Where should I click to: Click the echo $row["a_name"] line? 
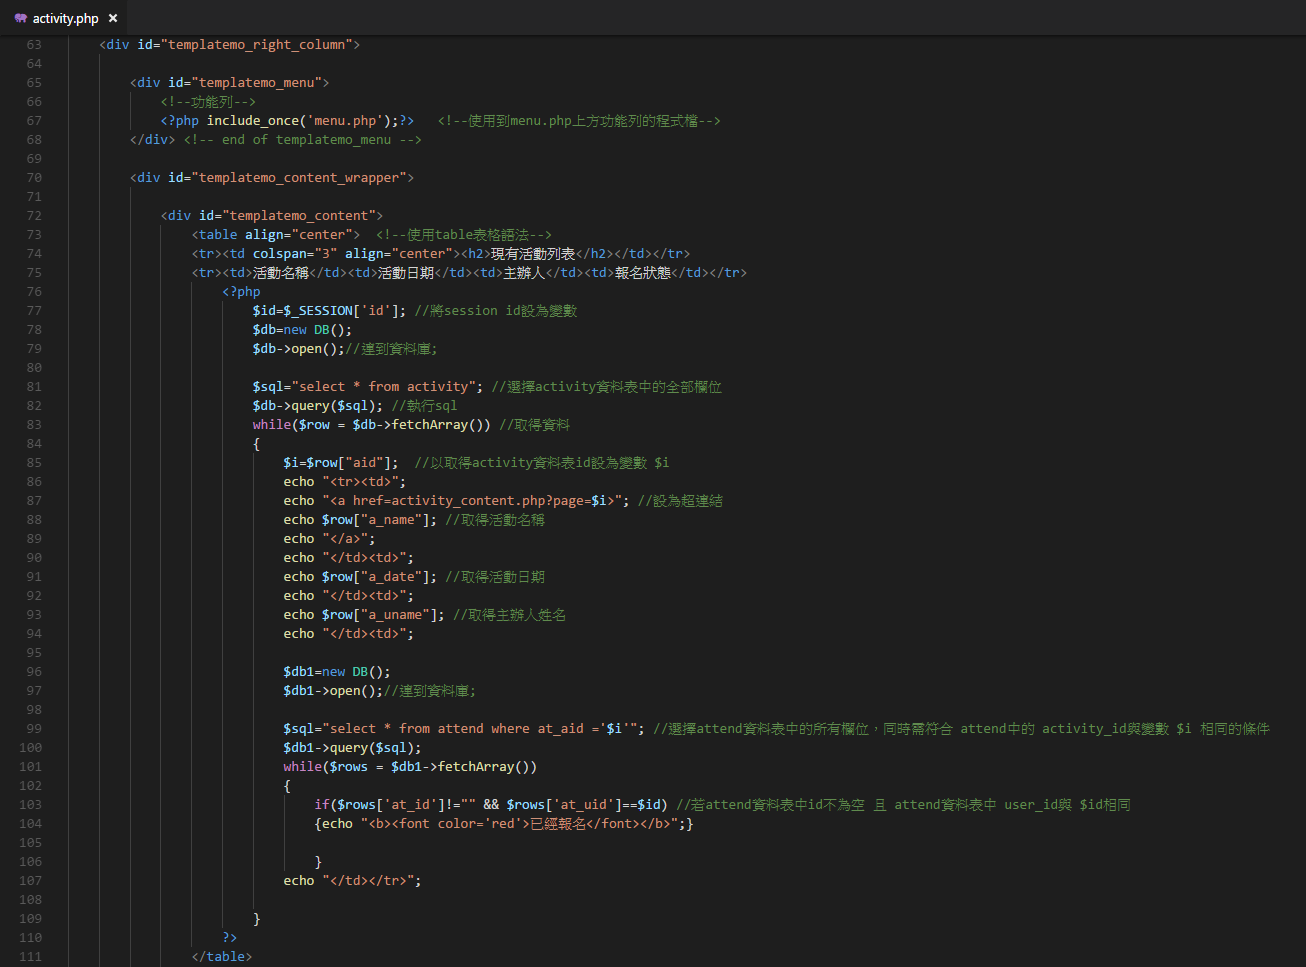click(x=360, y=520)
